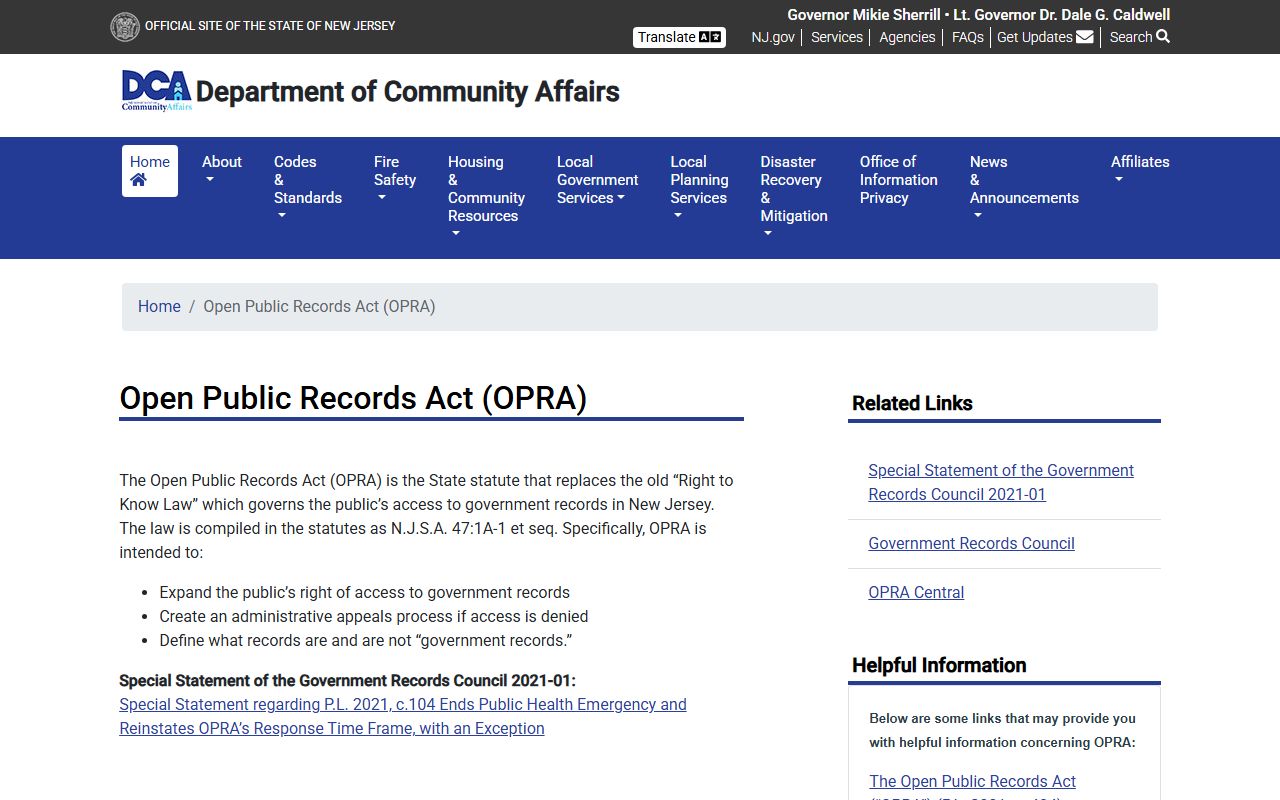Open Special Statement 2021-01 related link
Image resolution: width=1280 pixels, height=800 pixels.
click(x=1001, y=483)
